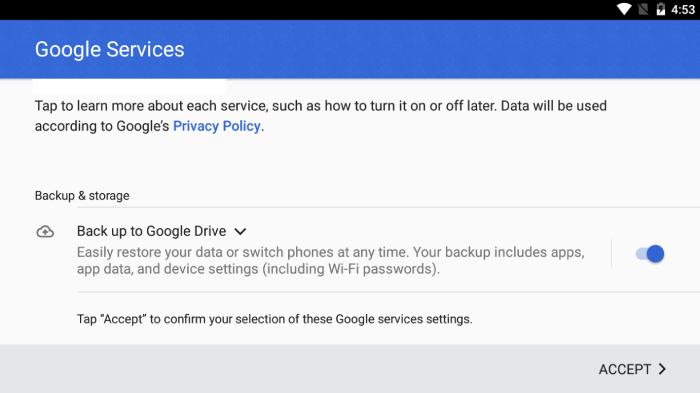Screen dimensions: 700x393
Task: Click the right arrow beside ACCEPT
Action: coord(662,369)
